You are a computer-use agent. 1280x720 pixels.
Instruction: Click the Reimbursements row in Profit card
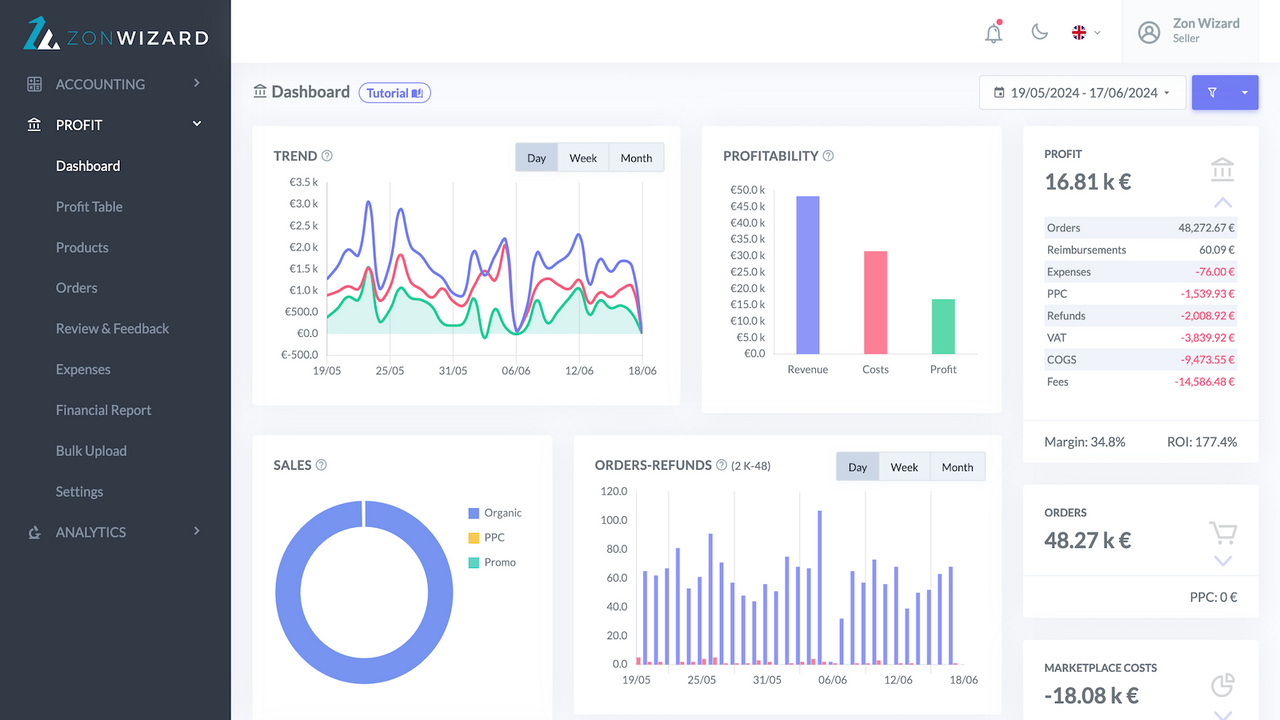tap(1140, 250)
